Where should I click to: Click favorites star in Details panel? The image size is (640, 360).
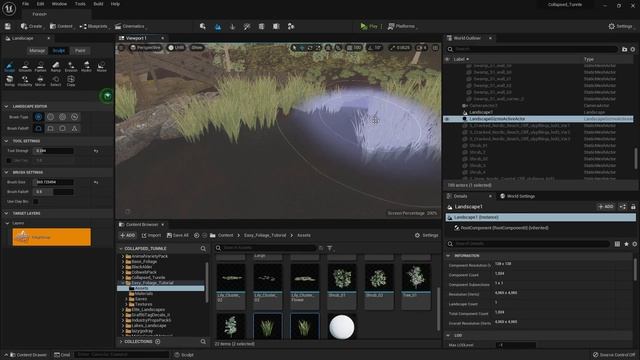[x=626, y=244]
